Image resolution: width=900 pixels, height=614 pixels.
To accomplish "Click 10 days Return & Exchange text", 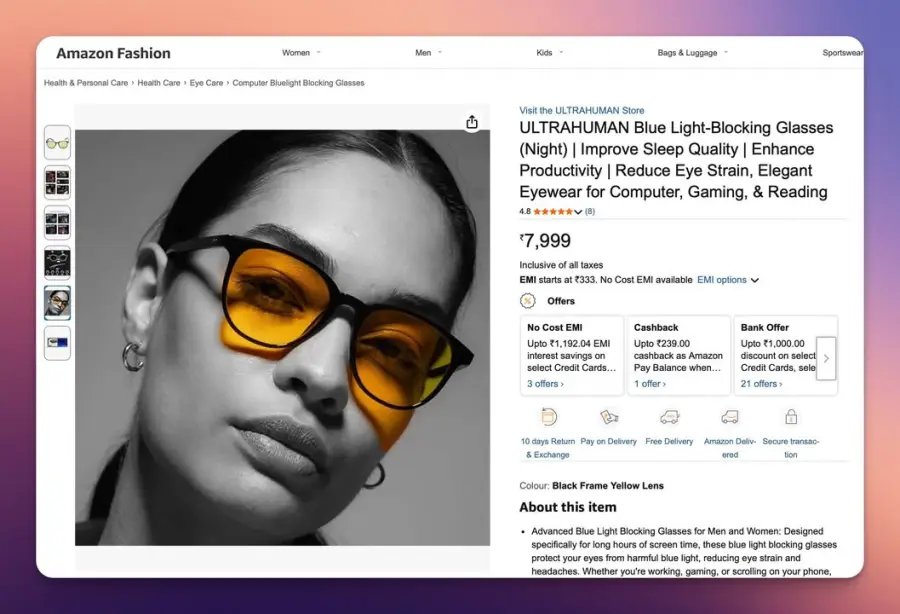I will pos(548,448).
